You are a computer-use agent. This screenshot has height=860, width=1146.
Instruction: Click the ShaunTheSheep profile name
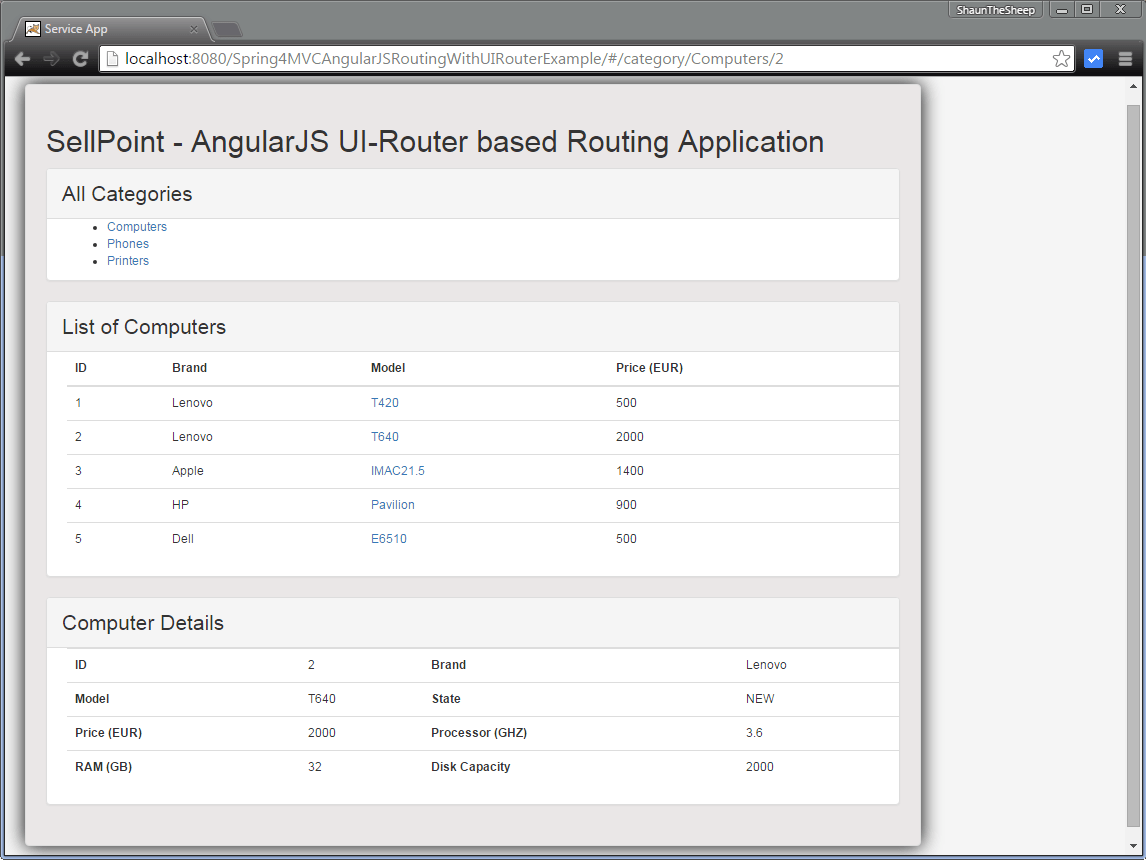pos(995,10)
